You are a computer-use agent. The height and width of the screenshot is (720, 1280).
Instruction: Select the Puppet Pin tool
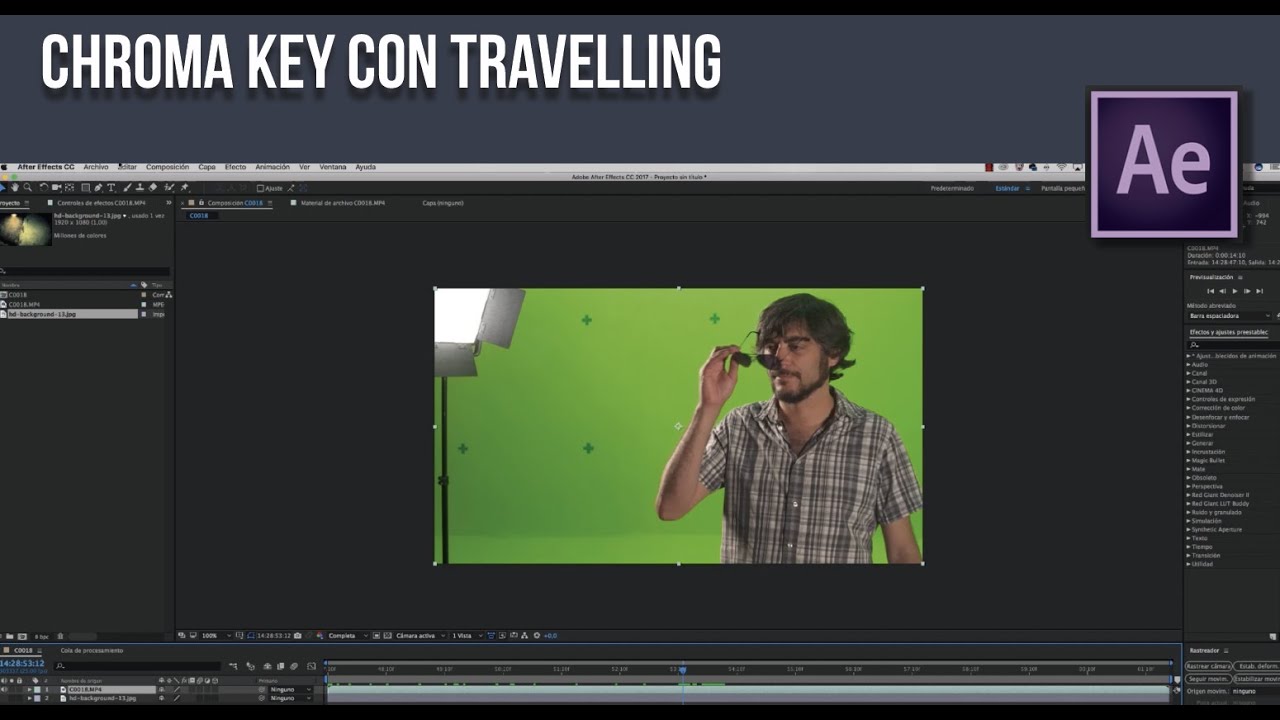[184, 187]
